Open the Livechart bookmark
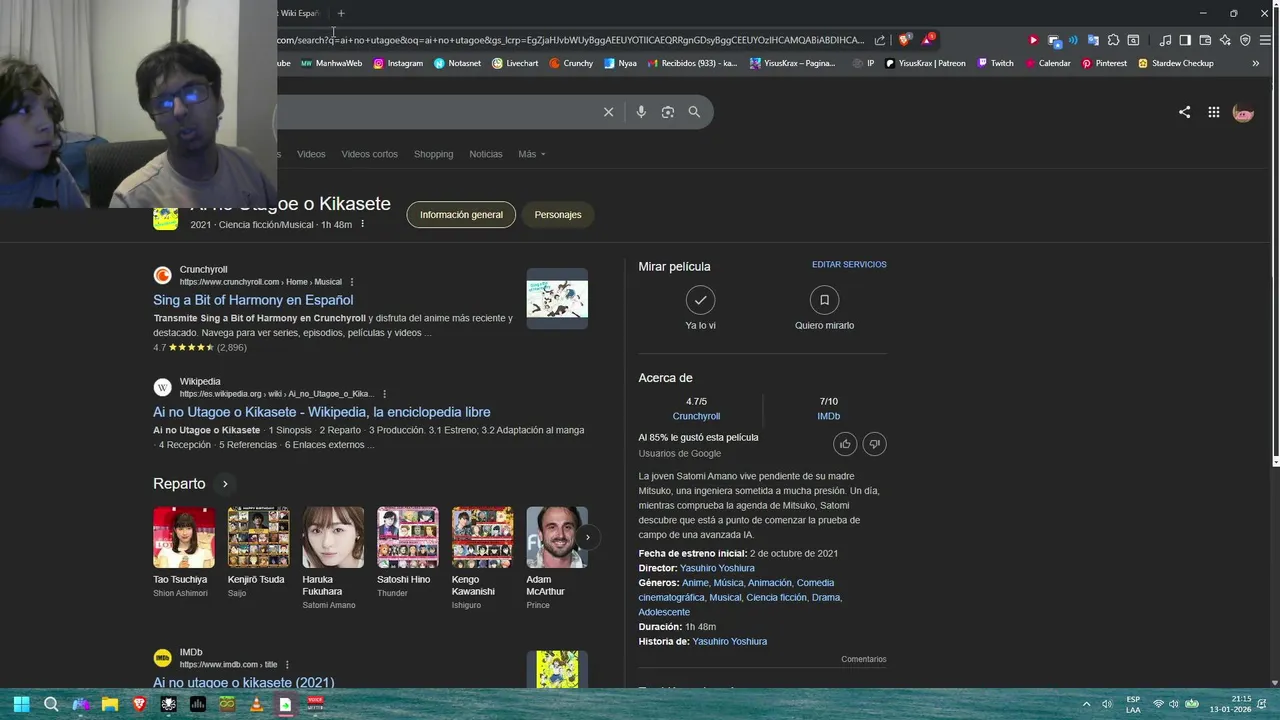Image resolution: width=1280 pixels, height=720 pixels. (x=514, y=63)
